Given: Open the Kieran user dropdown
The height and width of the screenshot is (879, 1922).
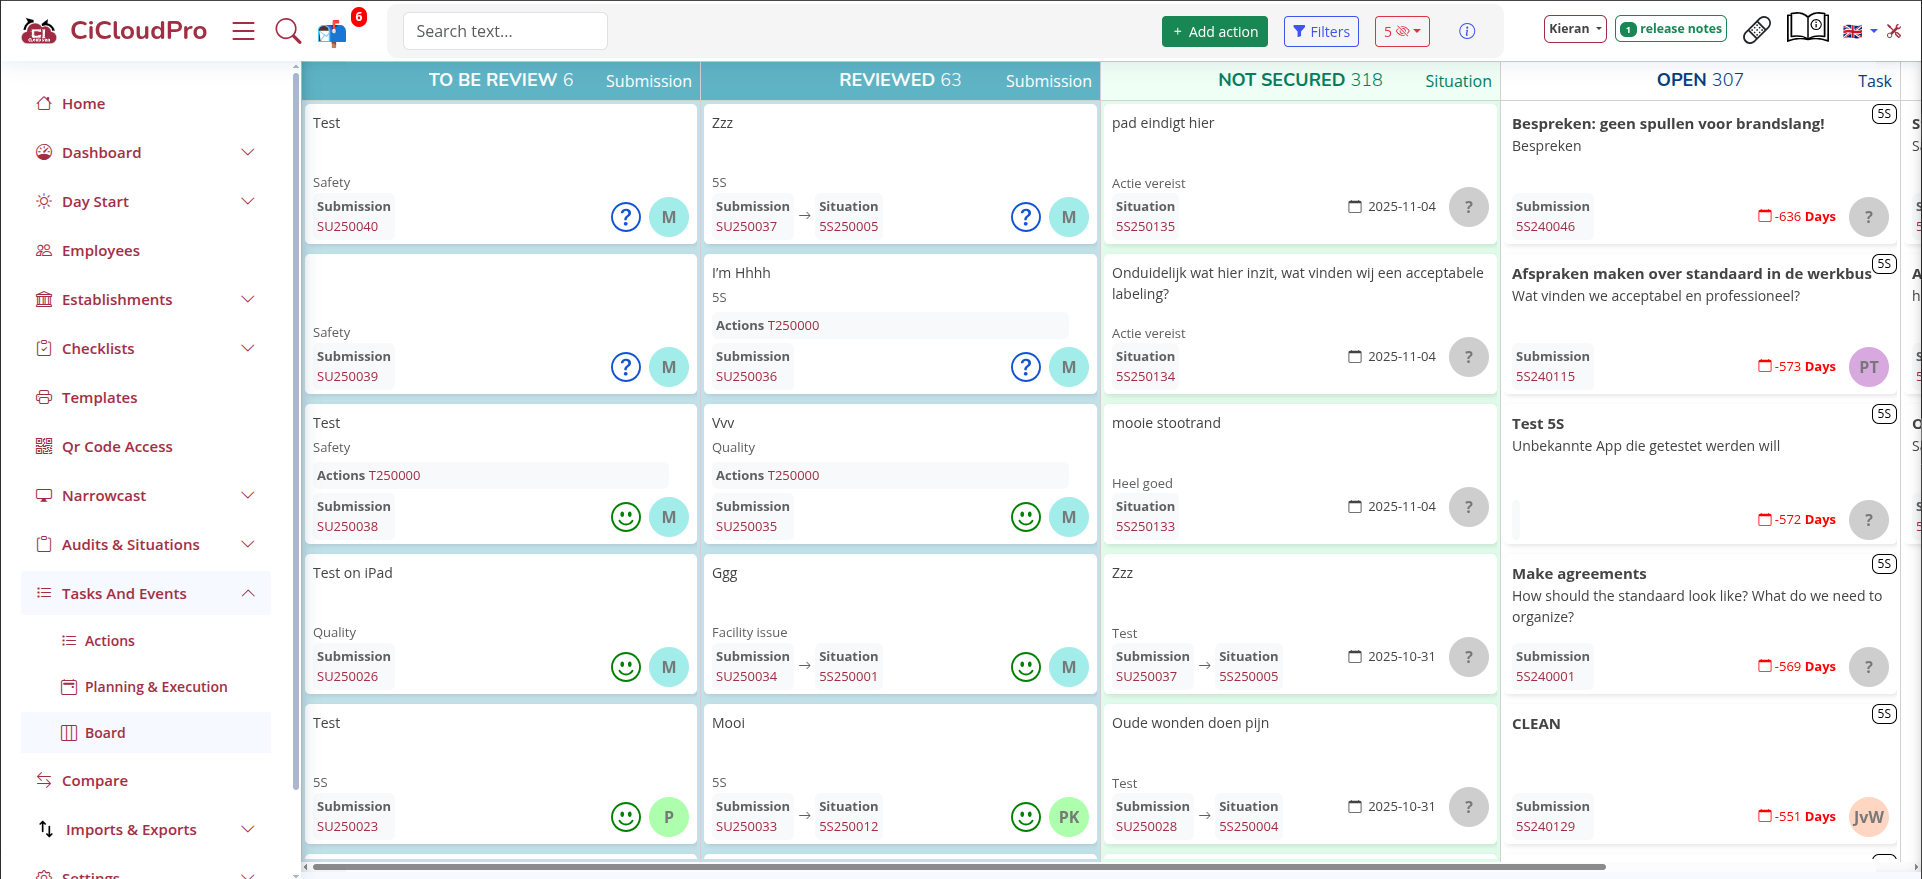Looking at the screenshot, I should 1575,29.
